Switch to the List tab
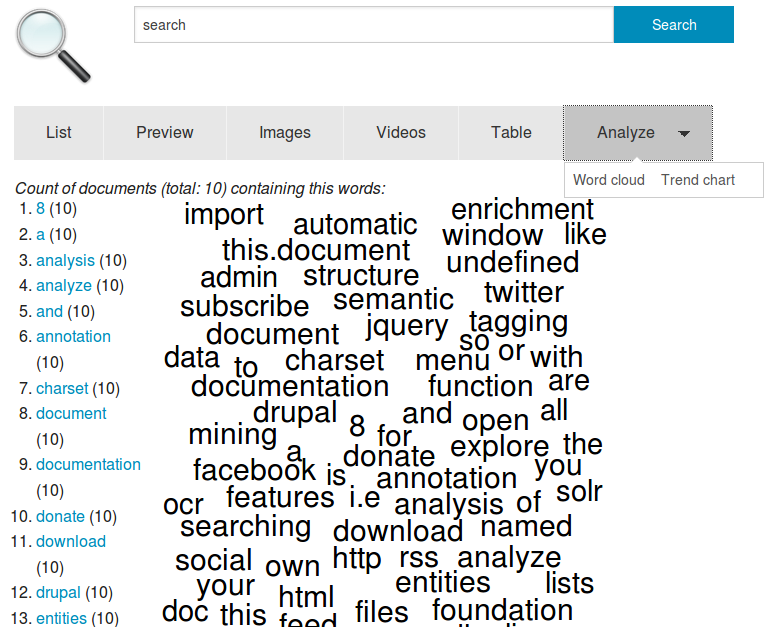Image resolution: width=773 pixels, height=627 pixels. tap(59, 133)
